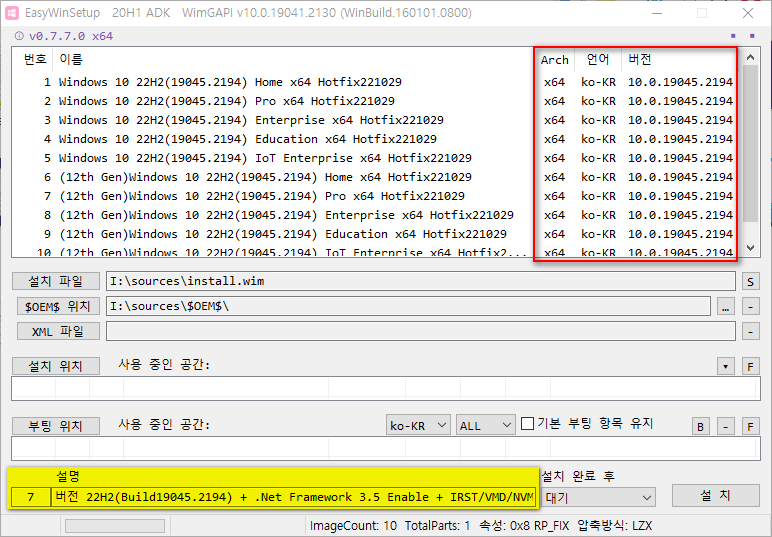This screenshot has height=537, width=772.
Task: Toggle 기본 부팅 항목 유지 checkbox
Action: pos(527,424)
